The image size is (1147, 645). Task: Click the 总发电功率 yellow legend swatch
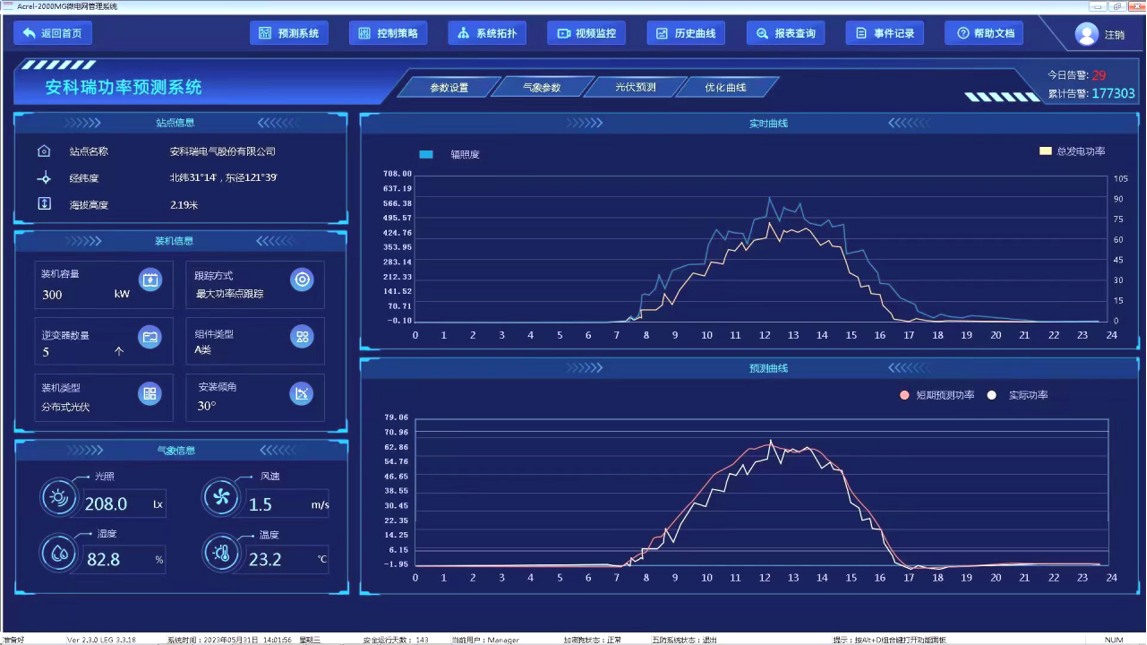1045,151
